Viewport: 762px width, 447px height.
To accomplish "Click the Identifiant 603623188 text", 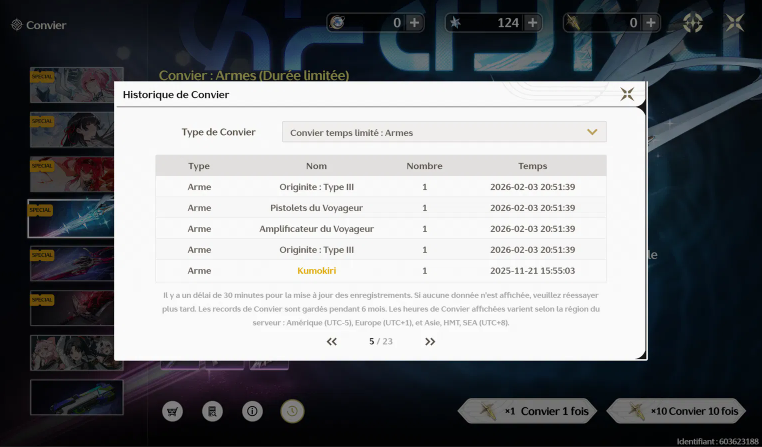I will [718, 441].
